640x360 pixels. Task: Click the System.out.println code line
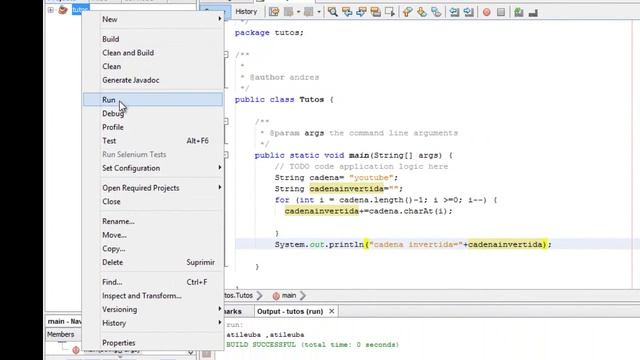413,244
